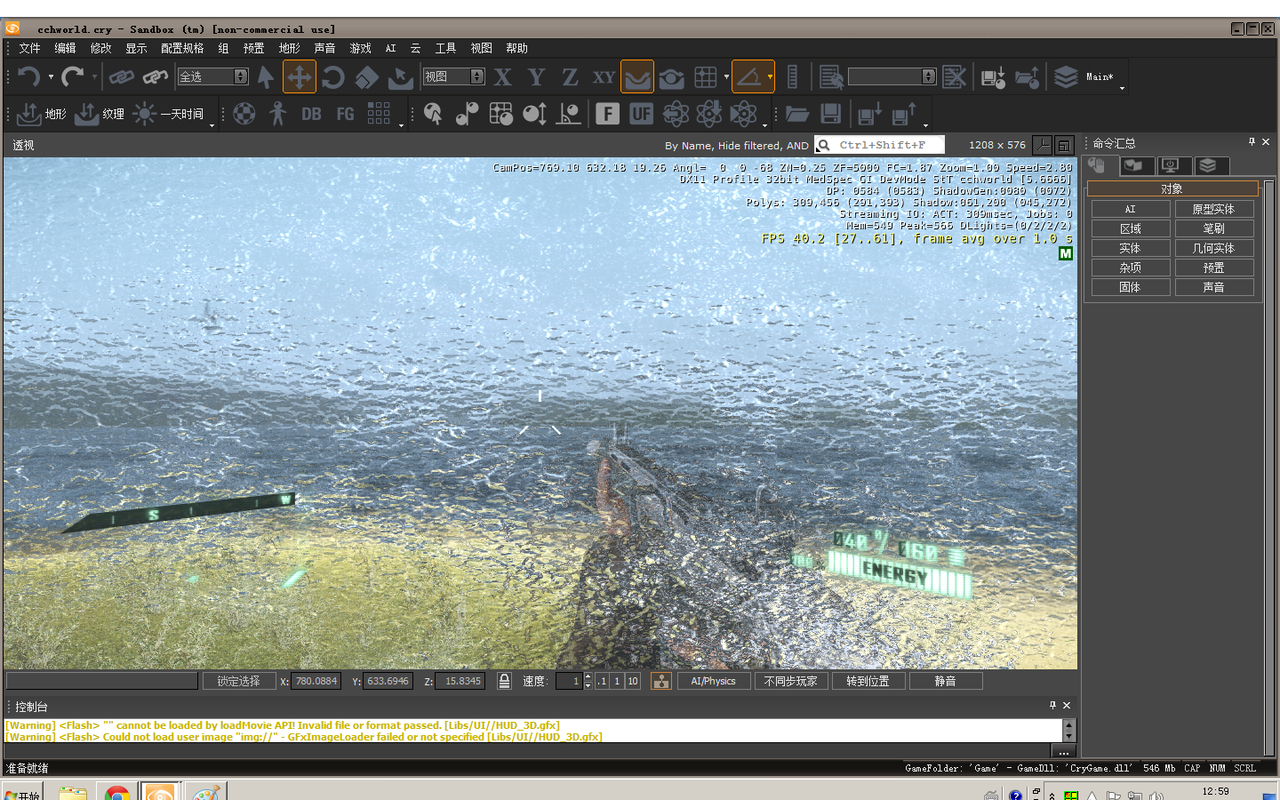The width and height of the screenshot is (1280, 800).
Task: Open the 工具 menu
Action: [446, 48]
